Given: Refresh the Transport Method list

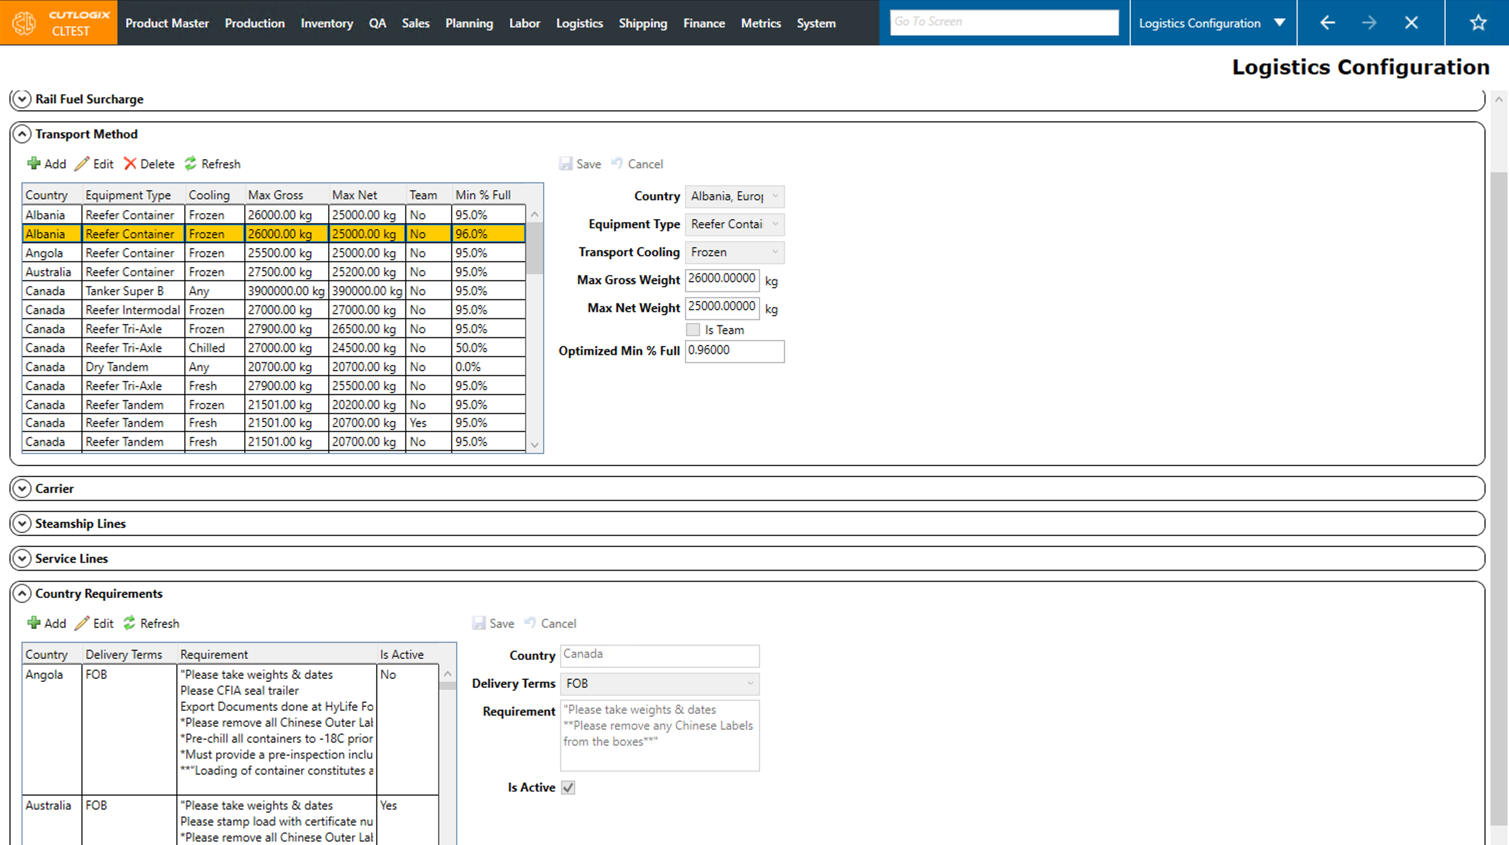Looking at the screenshot, I should click(191, 164).
